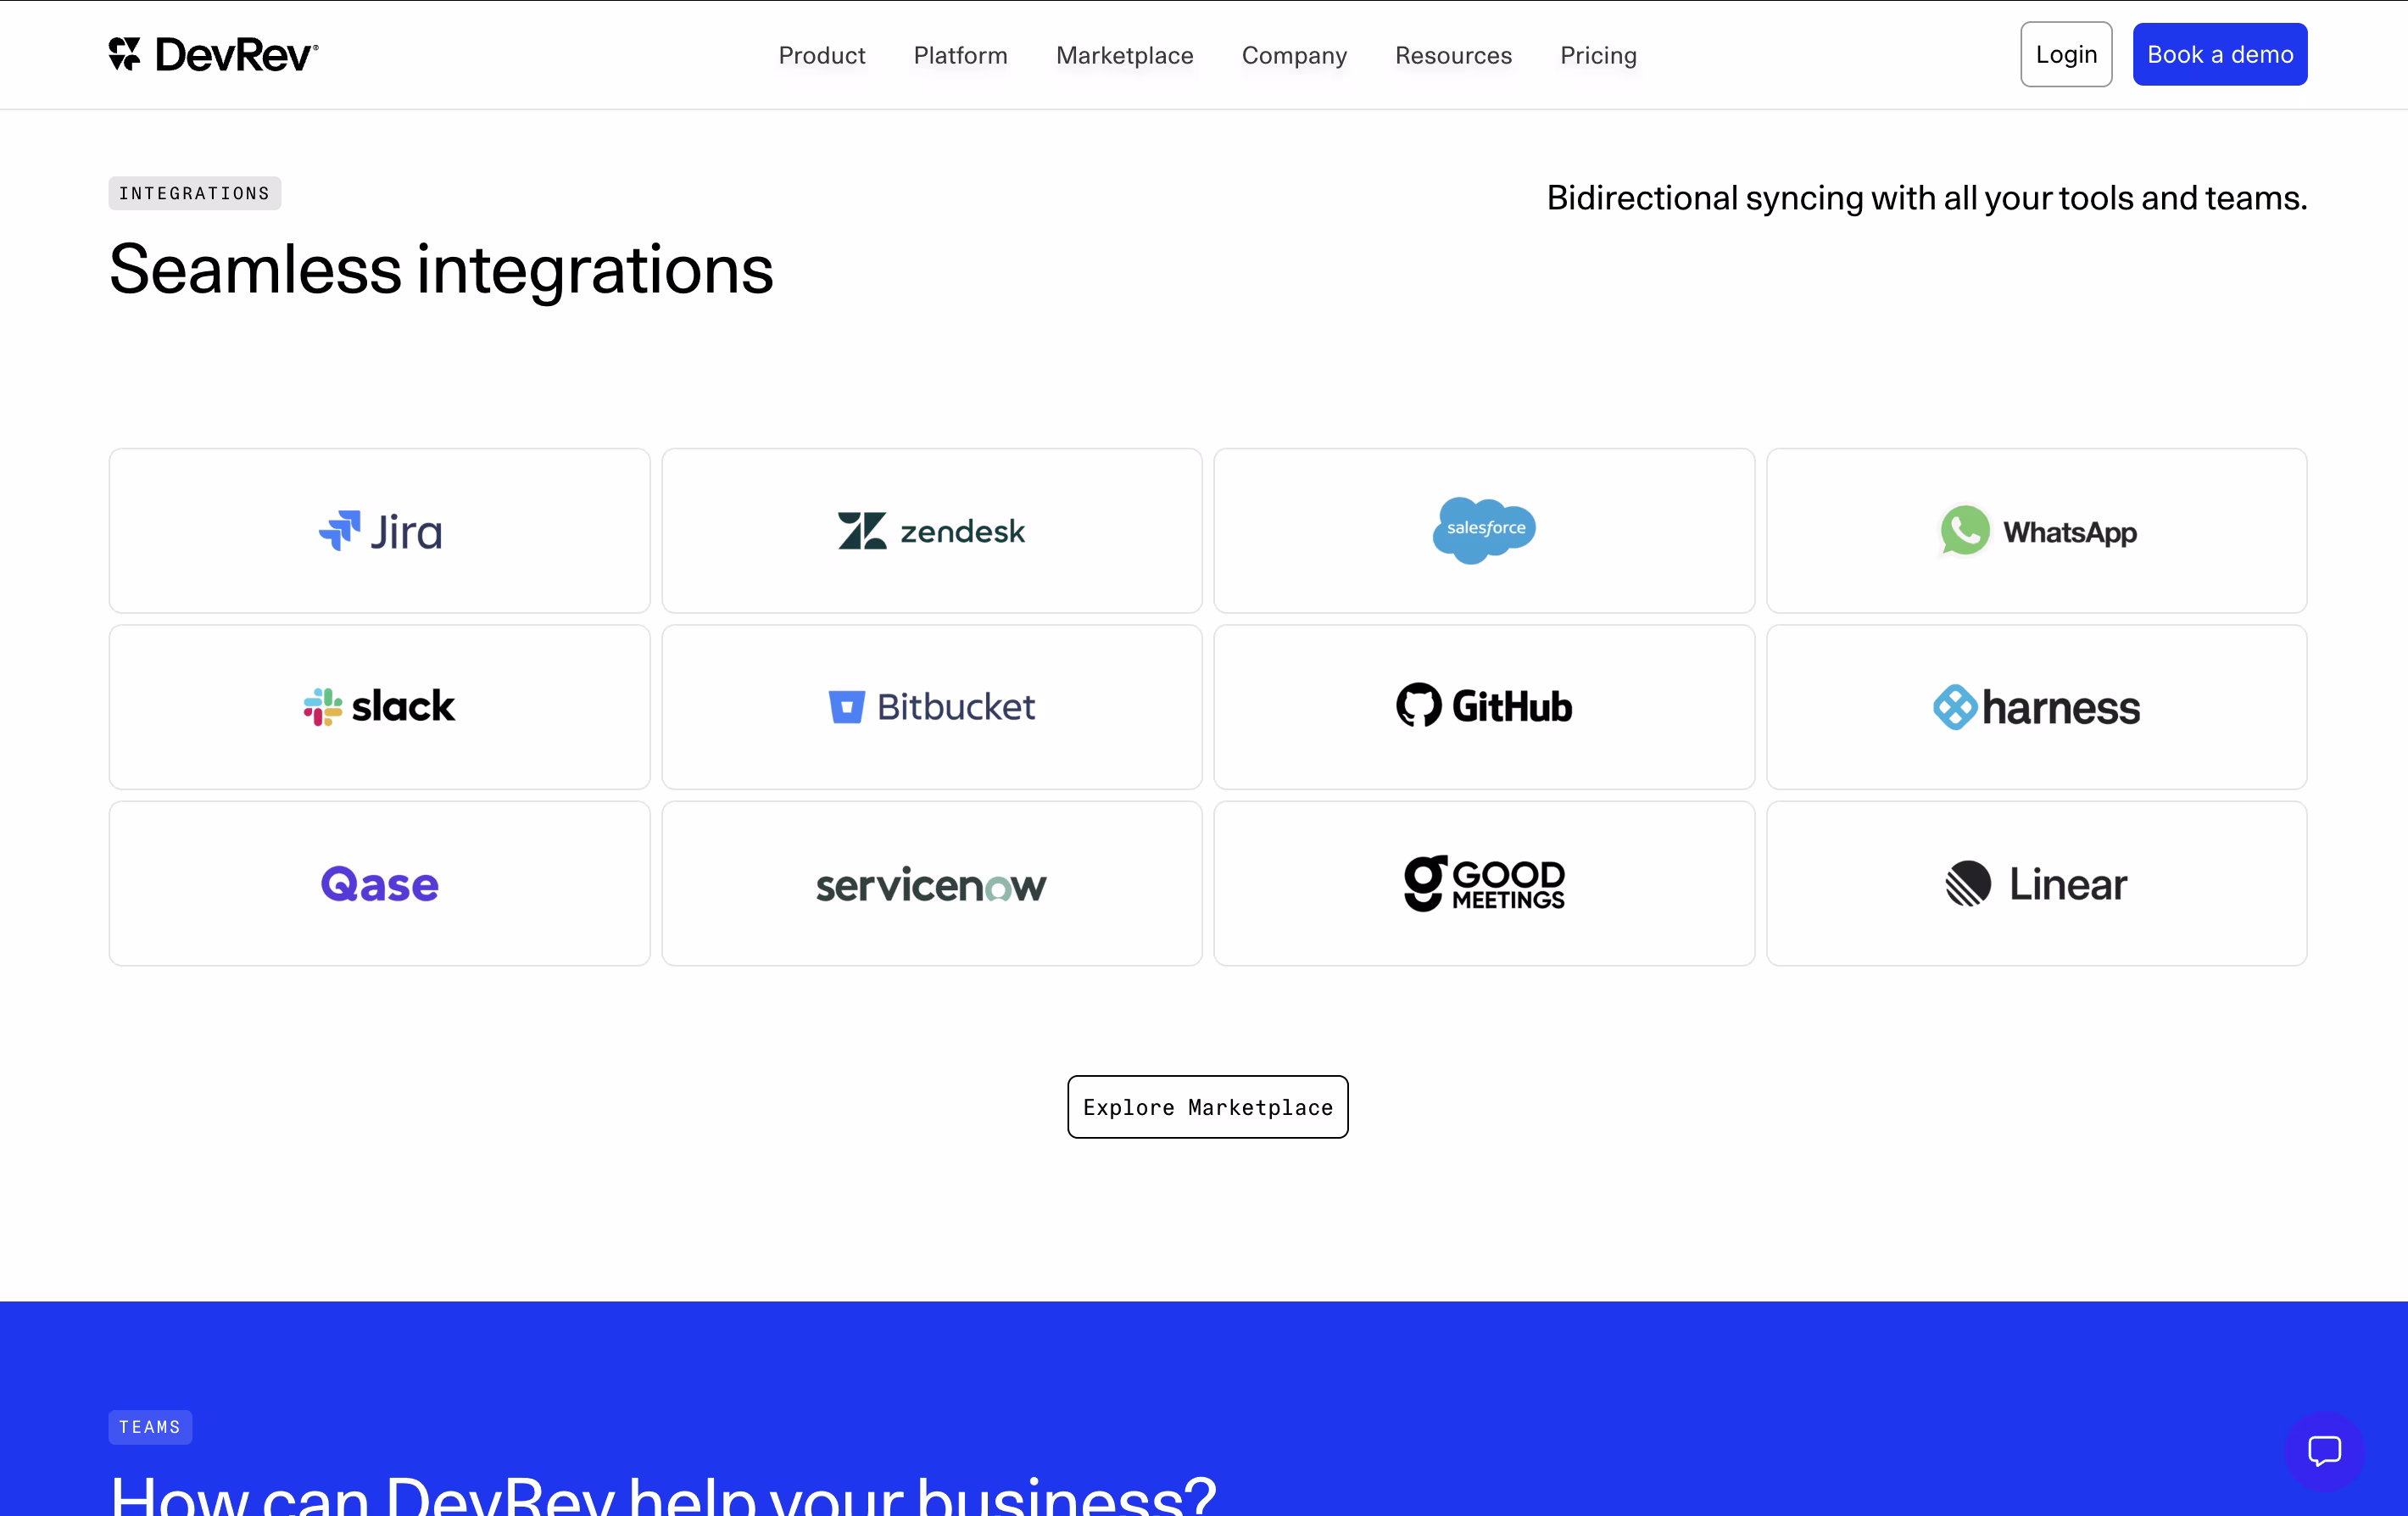Click the Login button
Screen dimensions: 2408x1516
[2066, 54]
